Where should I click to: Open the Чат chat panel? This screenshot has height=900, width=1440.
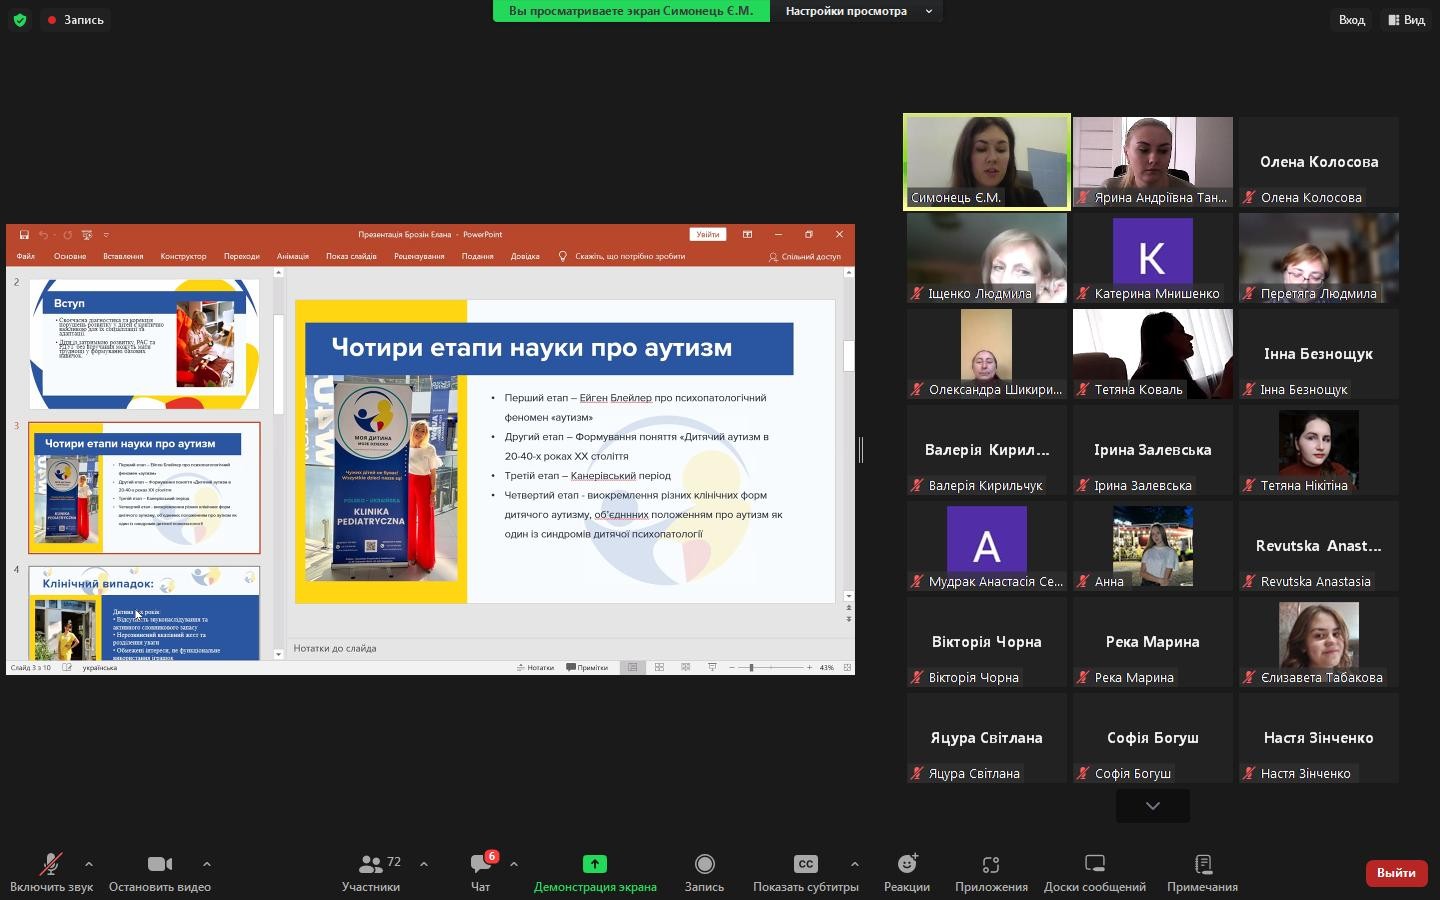coord(481,872)
